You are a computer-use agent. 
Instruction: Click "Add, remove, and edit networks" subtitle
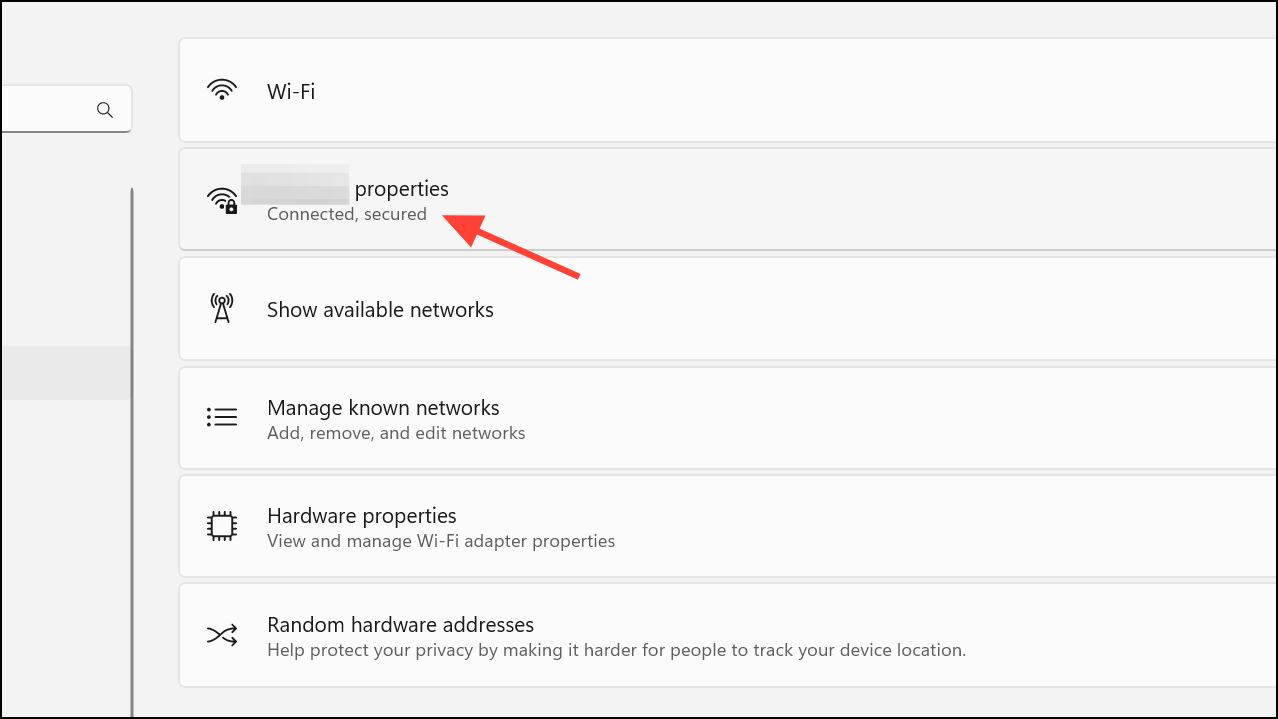pos(396,433)
